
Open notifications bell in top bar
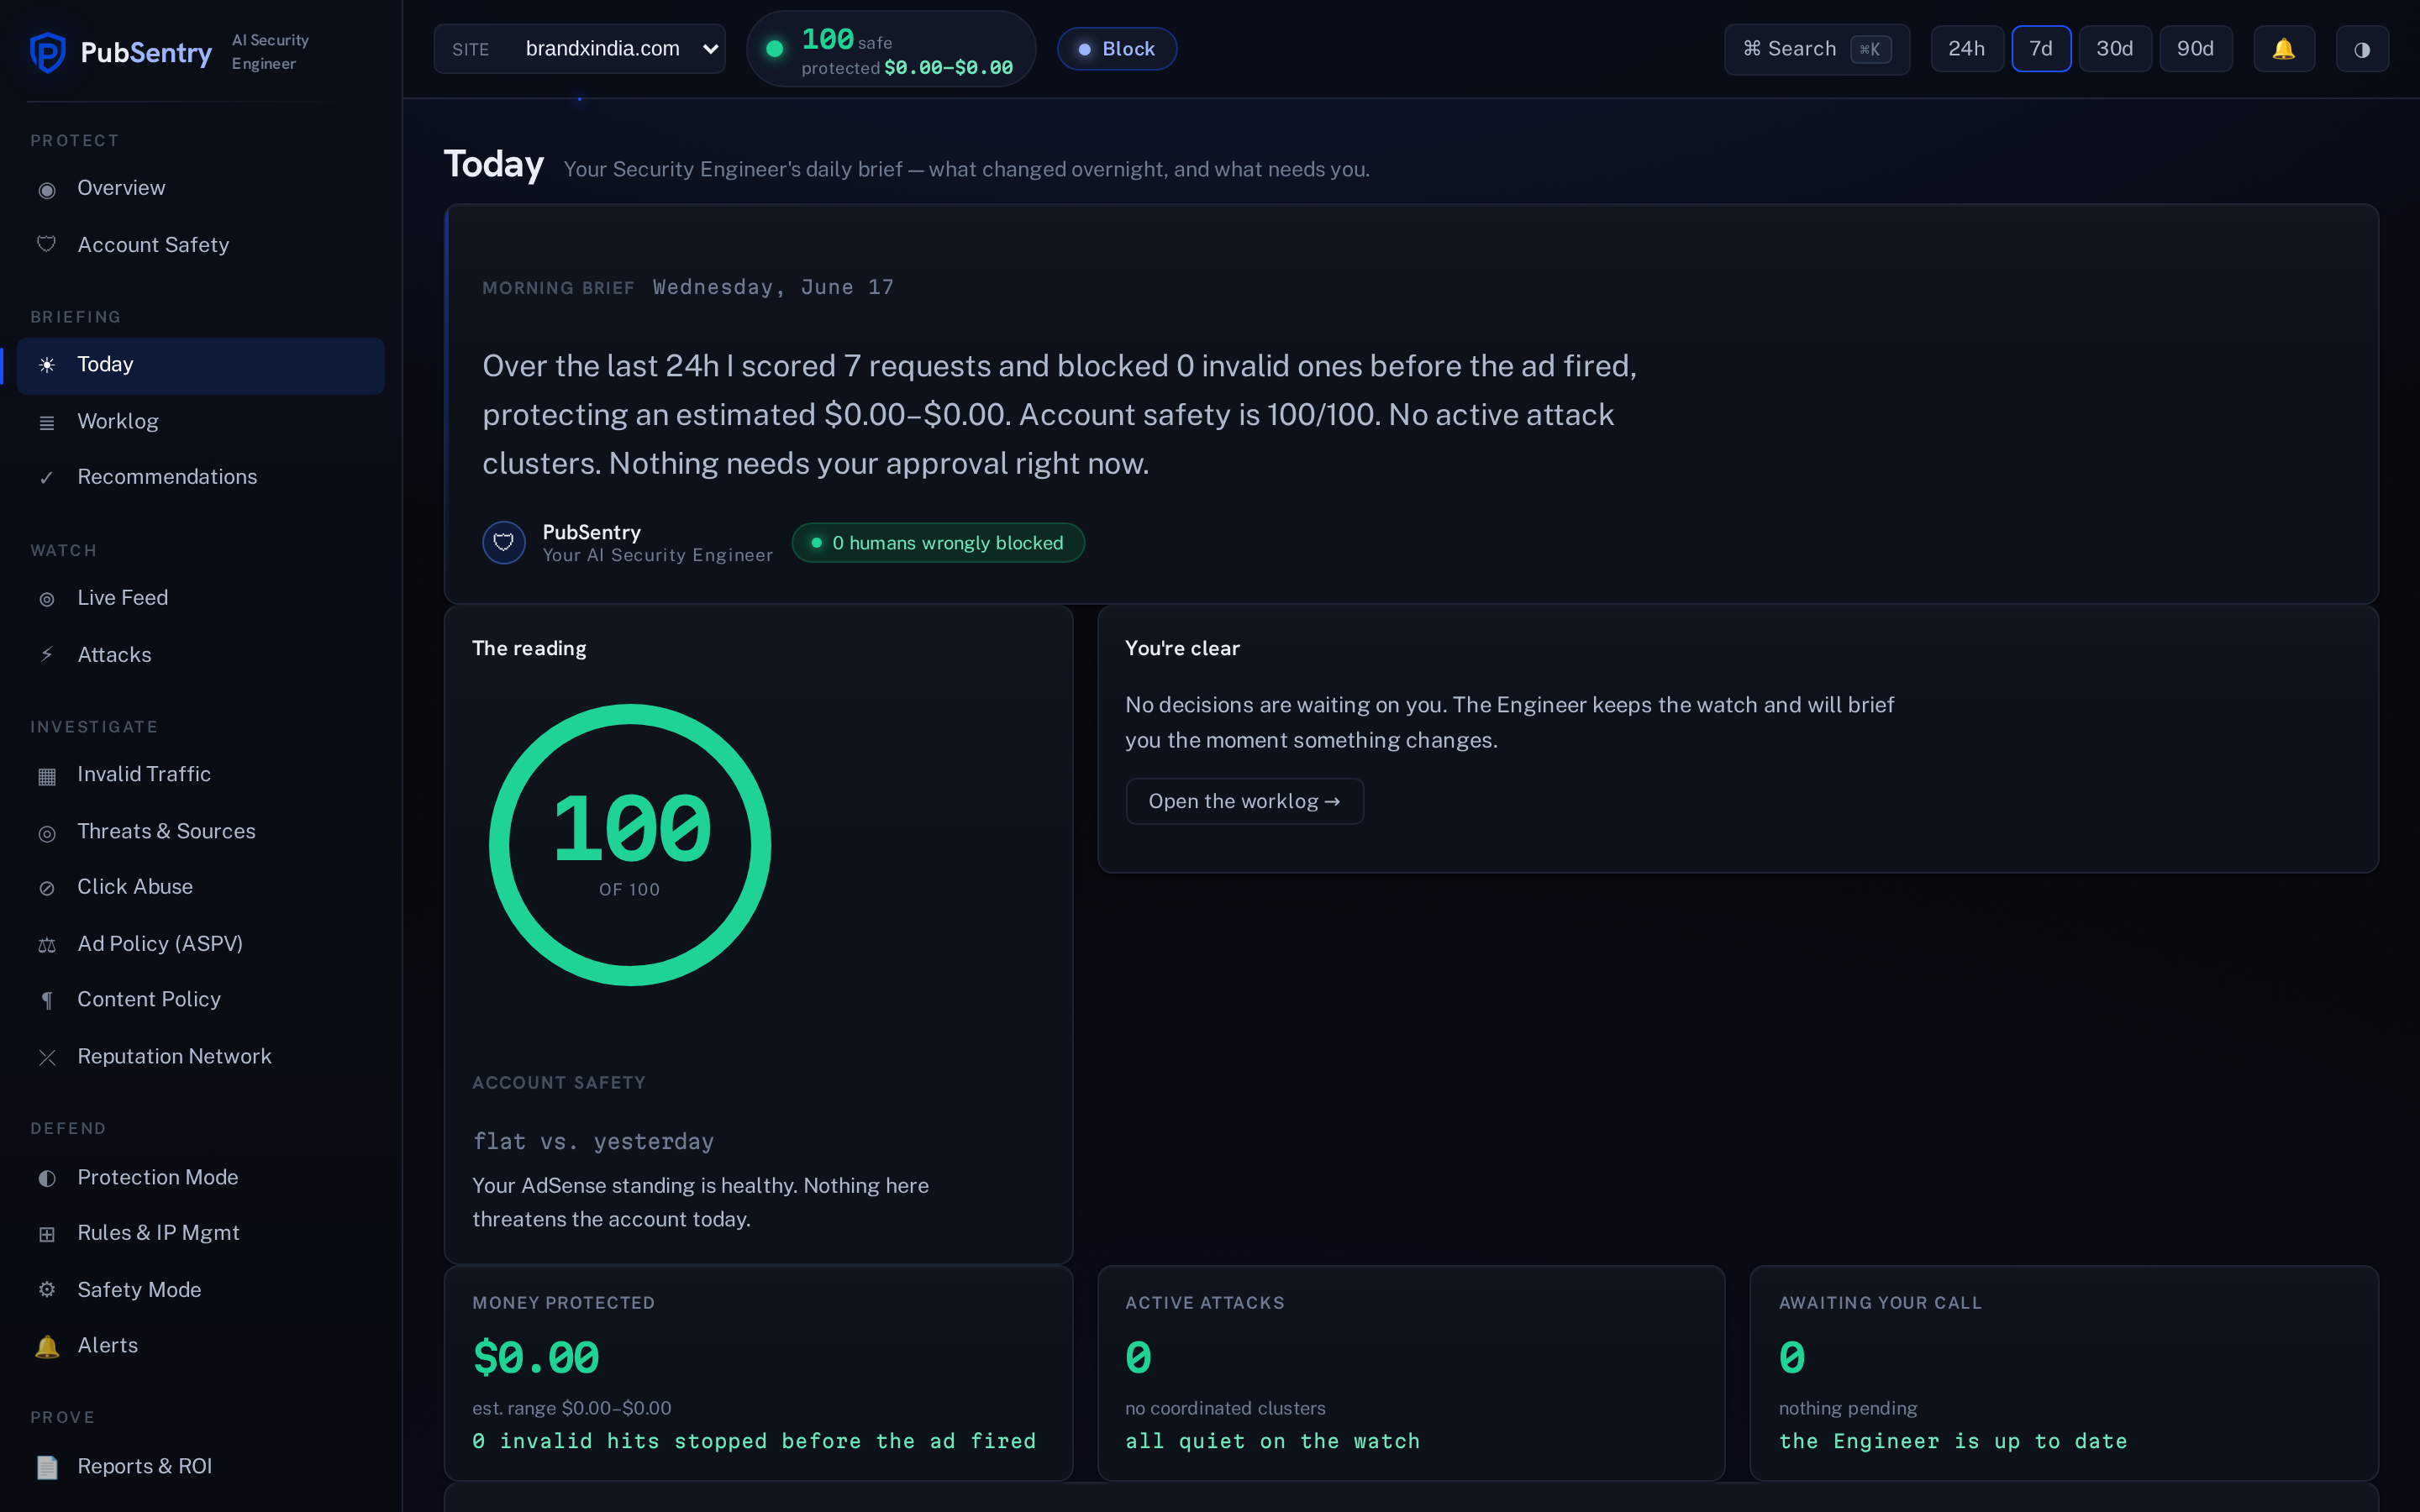tap(2284, 49)
